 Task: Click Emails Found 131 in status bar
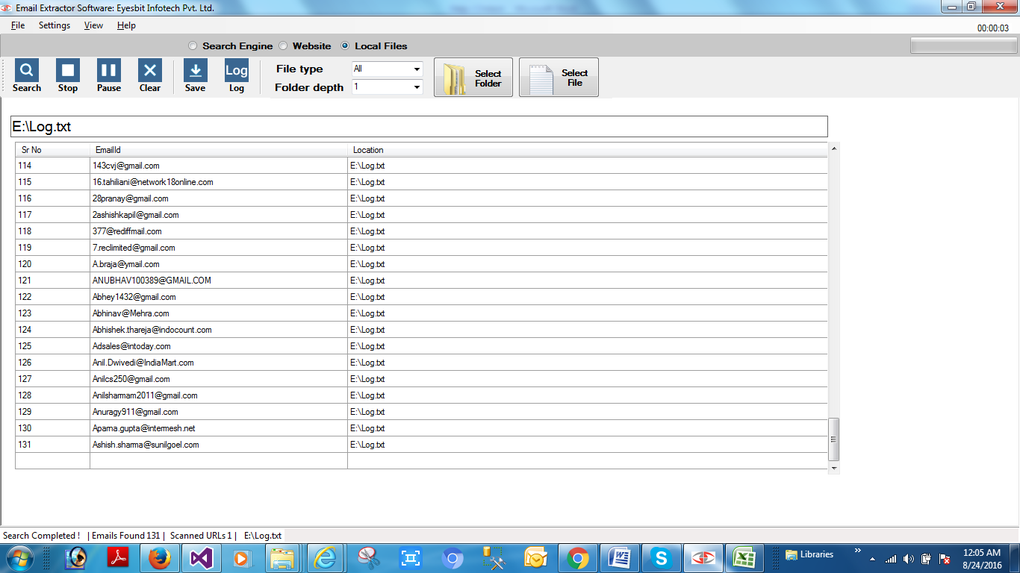tap(126, 536)
